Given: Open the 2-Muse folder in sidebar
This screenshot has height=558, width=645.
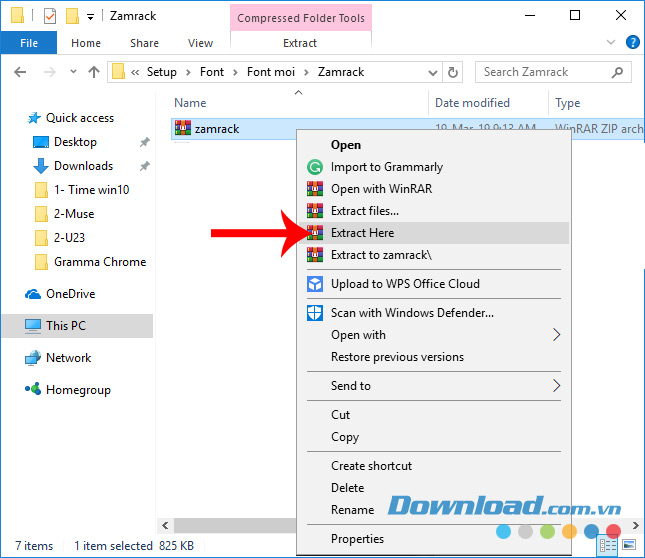Looking at the screenshot, I should (x=74, y=214).
